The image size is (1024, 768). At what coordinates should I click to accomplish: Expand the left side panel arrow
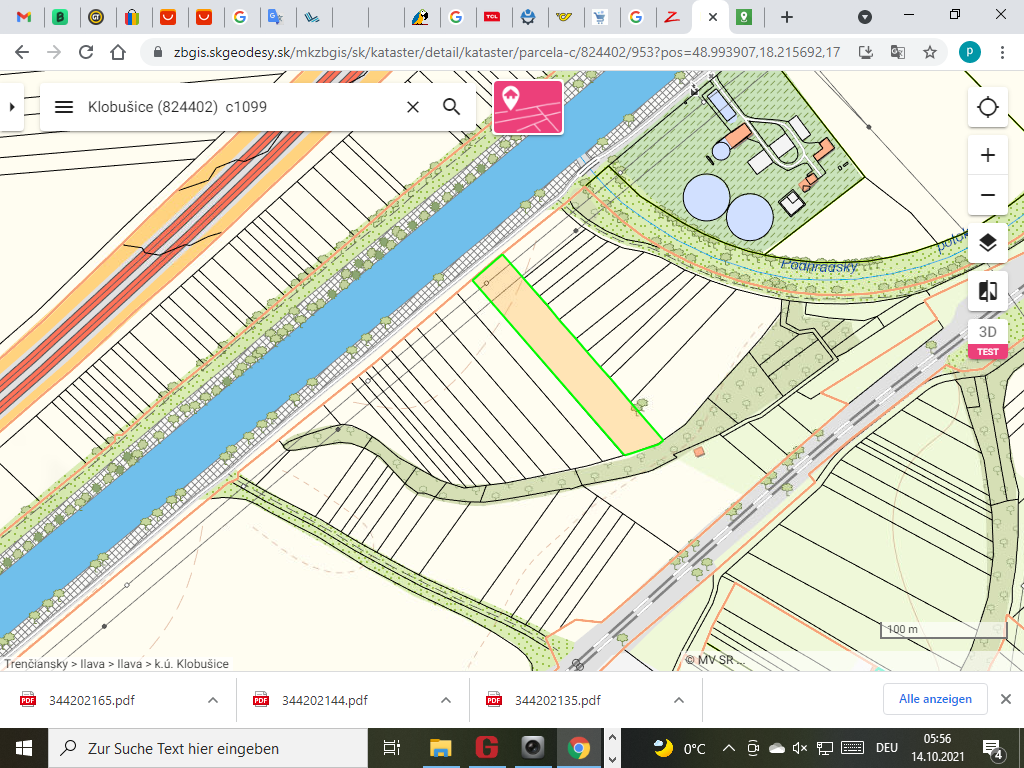click(x=12, y=107)
